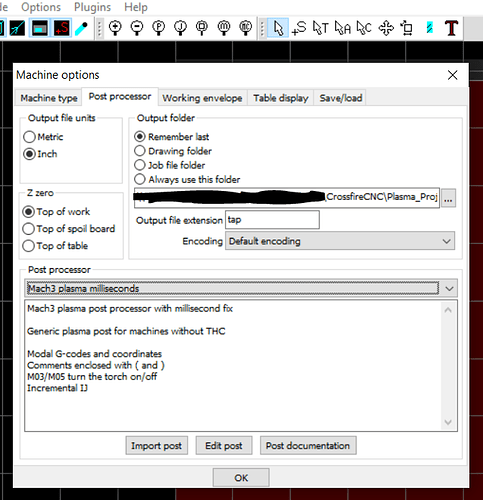Choose Top of table for Z zero

coord(55,246)
